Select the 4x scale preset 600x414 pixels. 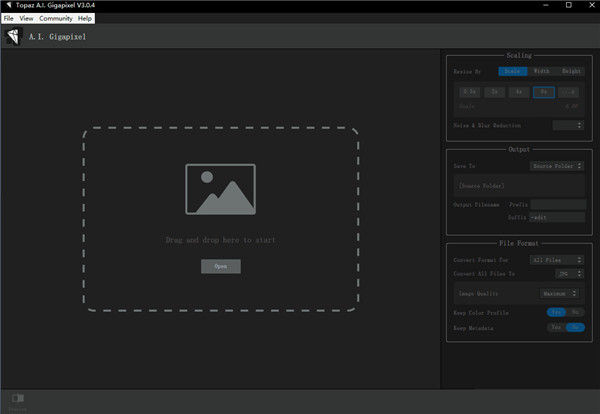coord(518,91)
